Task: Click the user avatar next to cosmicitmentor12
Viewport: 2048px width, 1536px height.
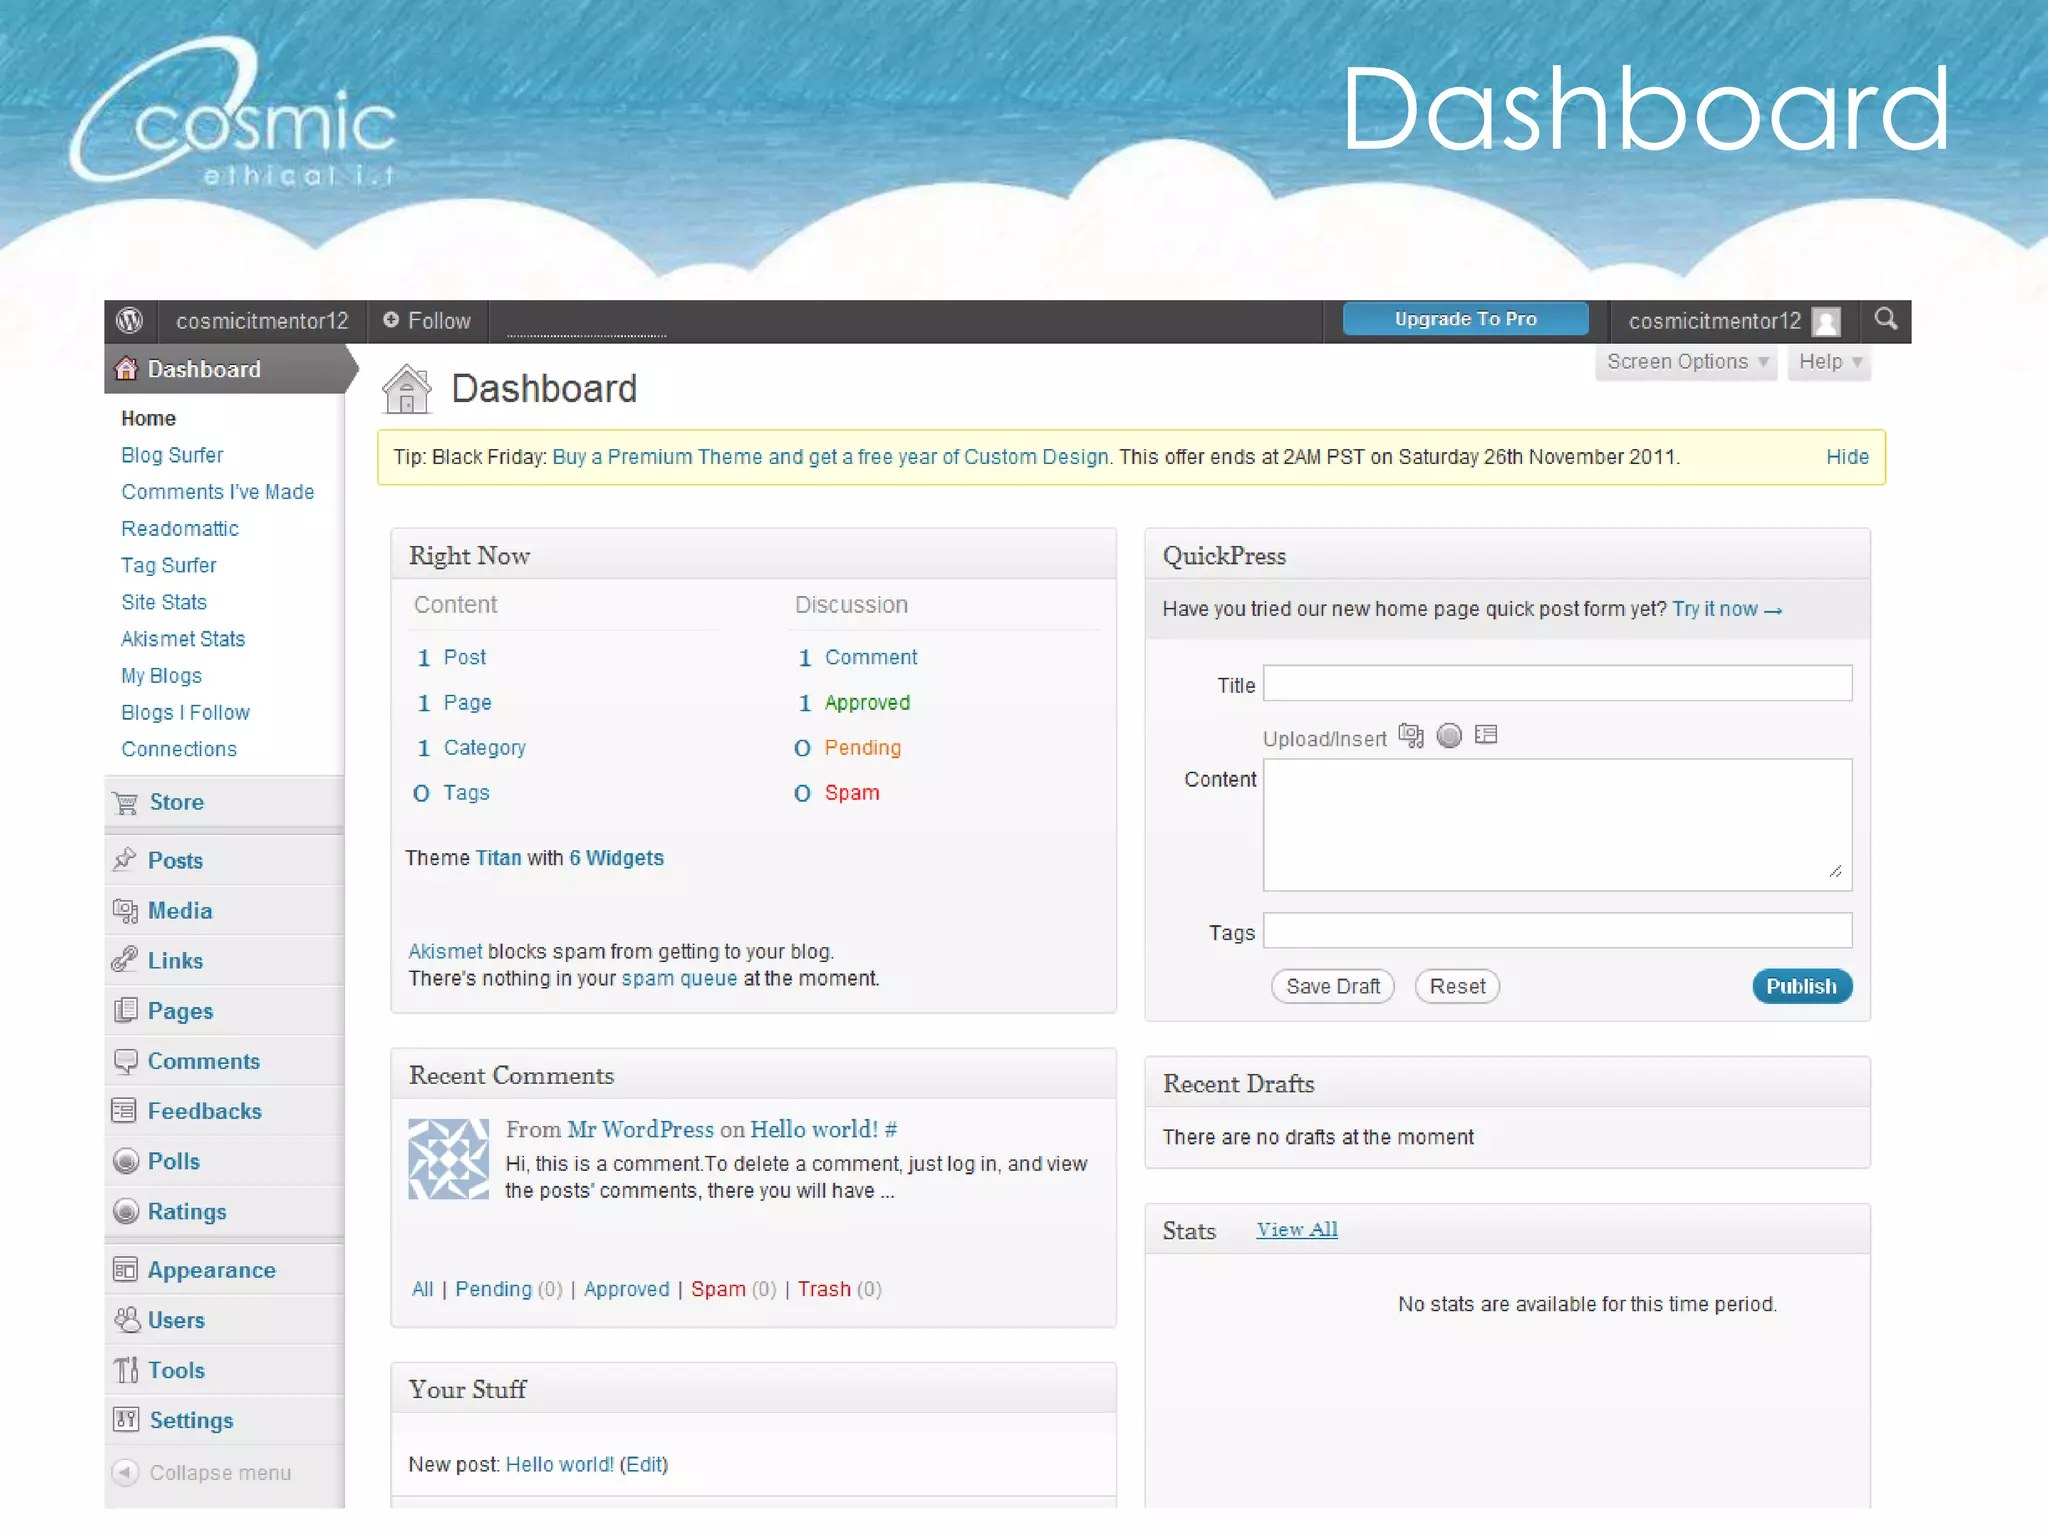Action: 1826,321
